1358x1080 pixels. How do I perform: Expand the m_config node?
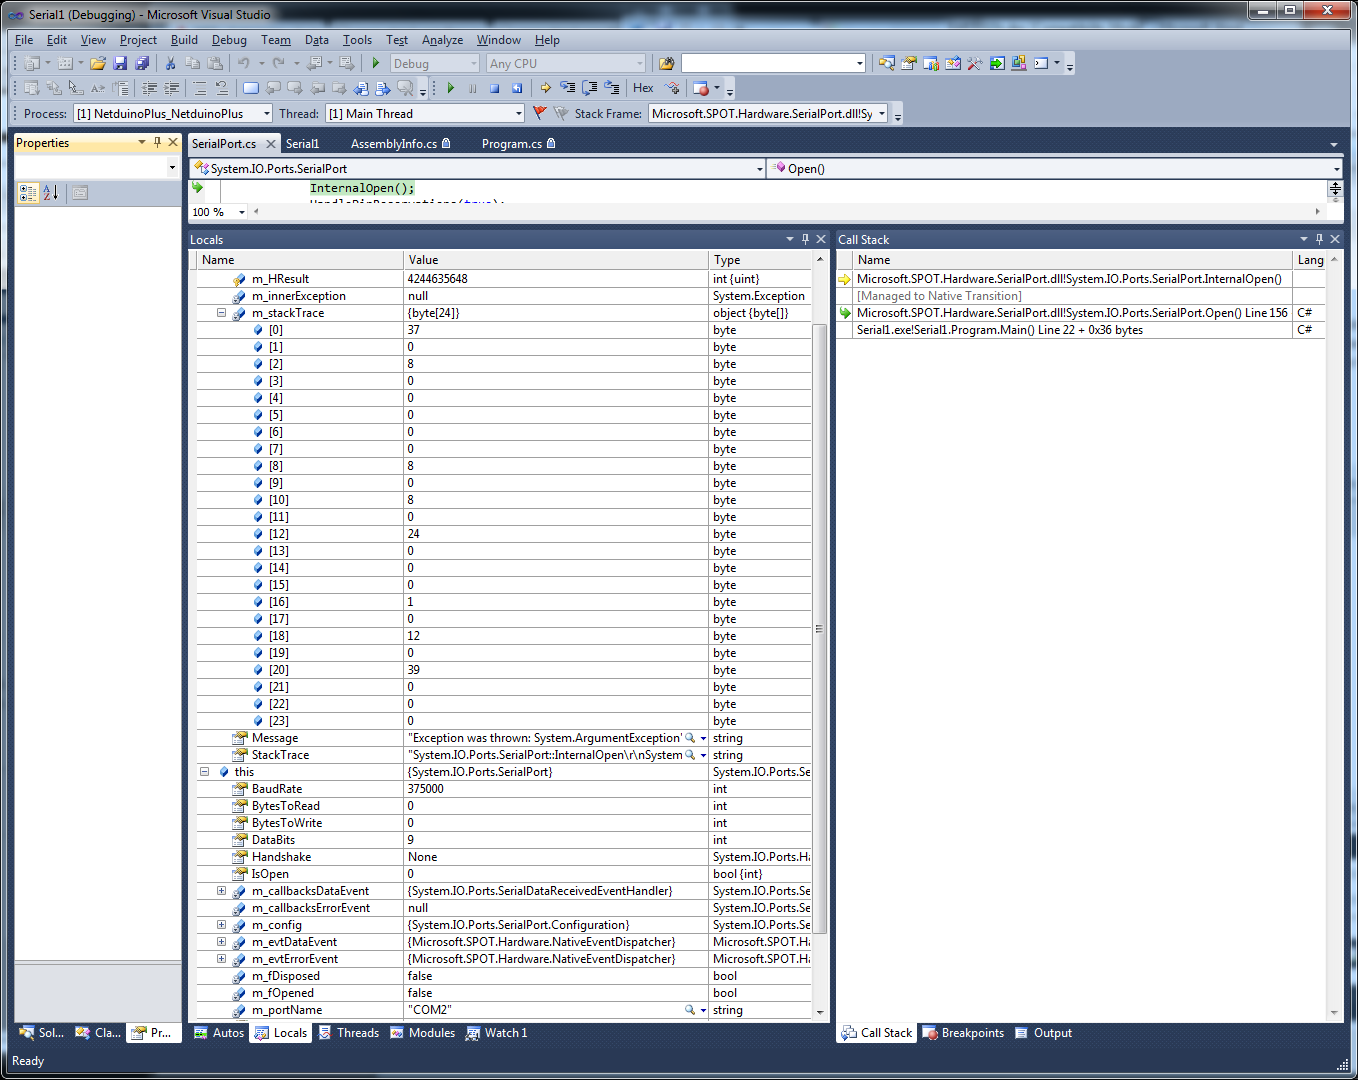point(221,925)
